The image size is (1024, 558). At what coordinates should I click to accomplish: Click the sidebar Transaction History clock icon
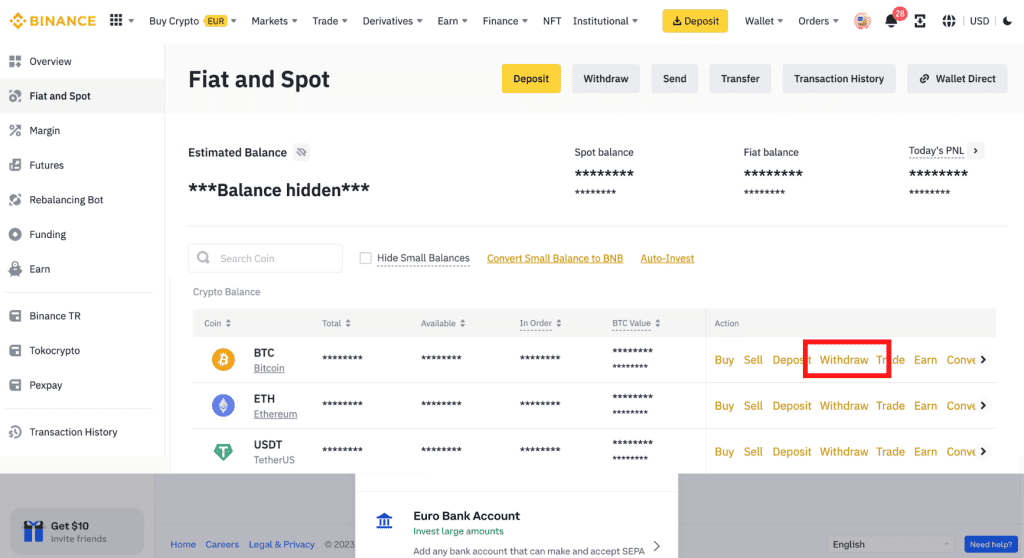tap(15, 432)
